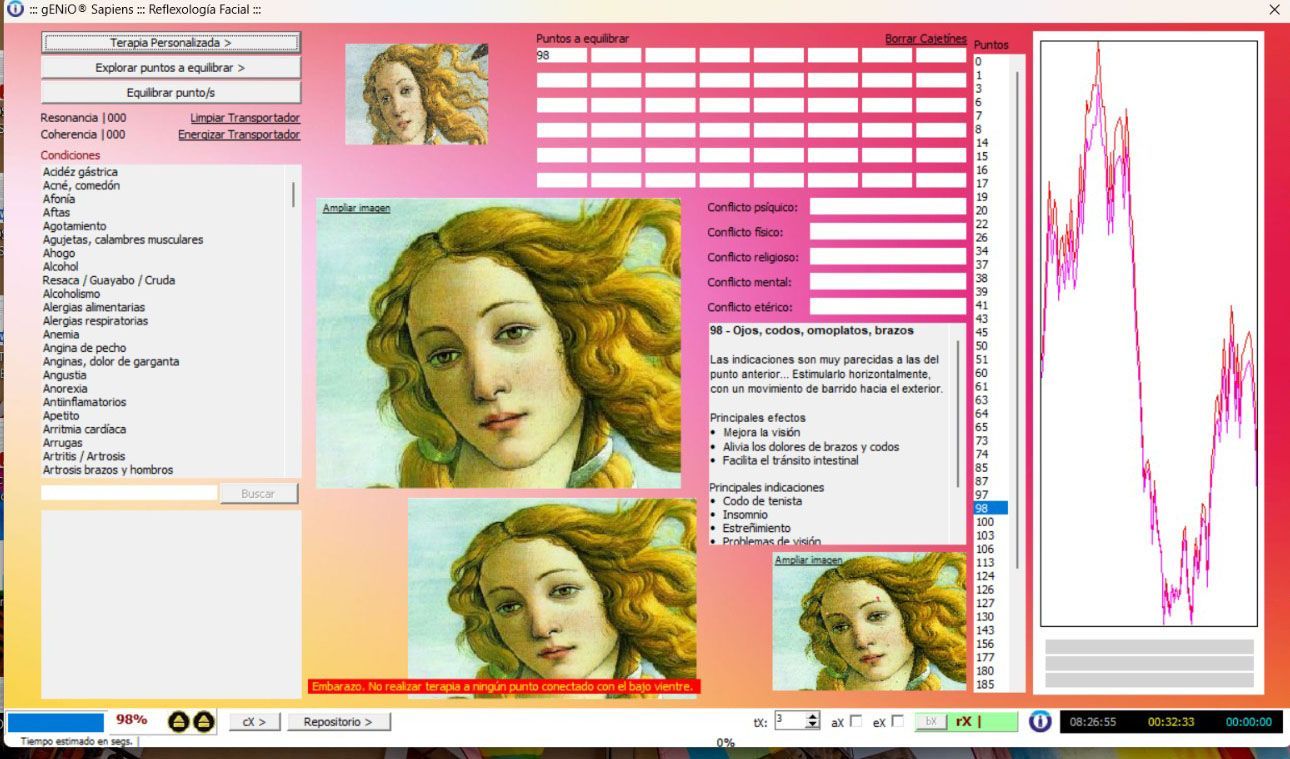Click the cX > button
The image size is (1290, 759).
254,721
